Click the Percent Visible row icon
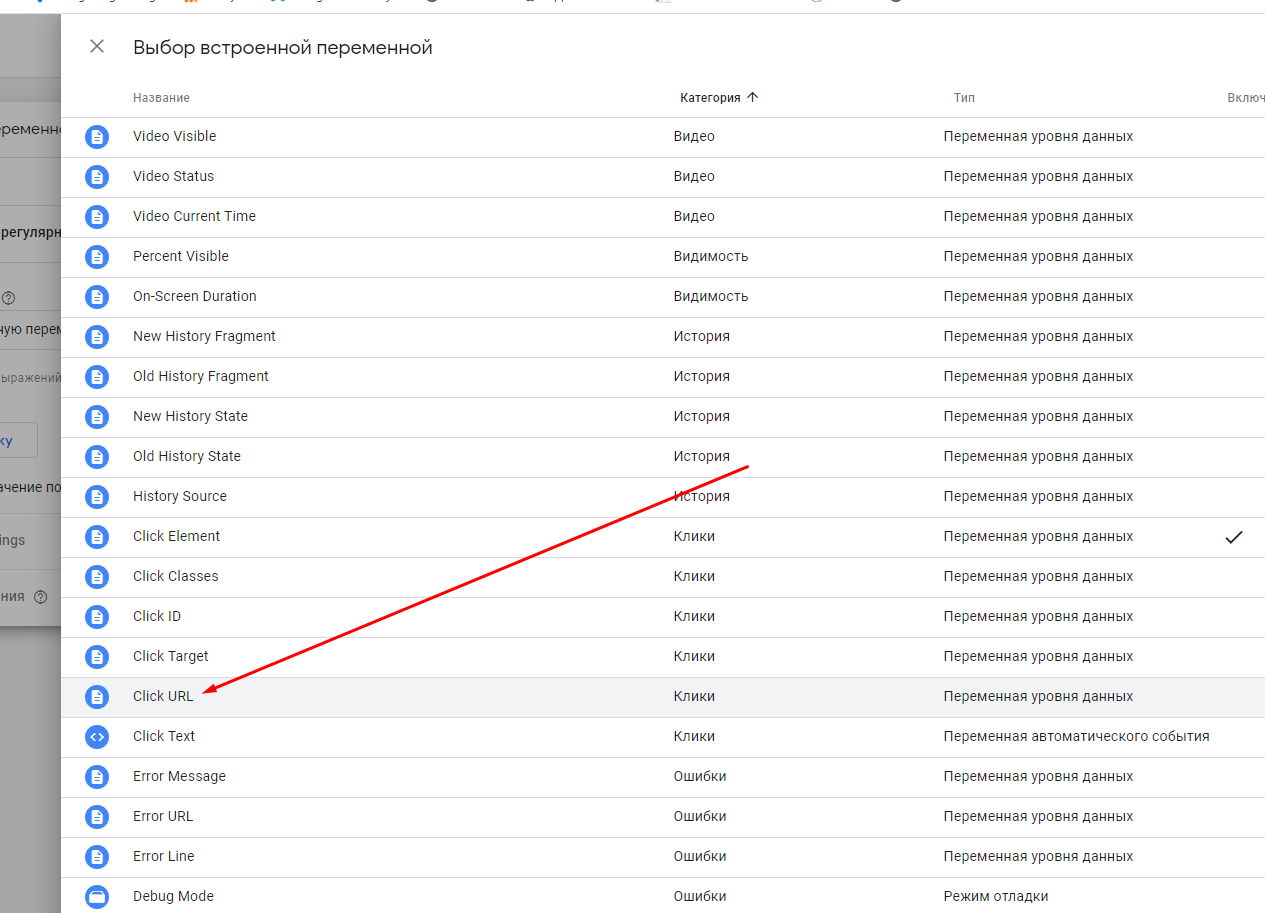Viewport: 1265px width, 913px height. [x=96, y=257]
